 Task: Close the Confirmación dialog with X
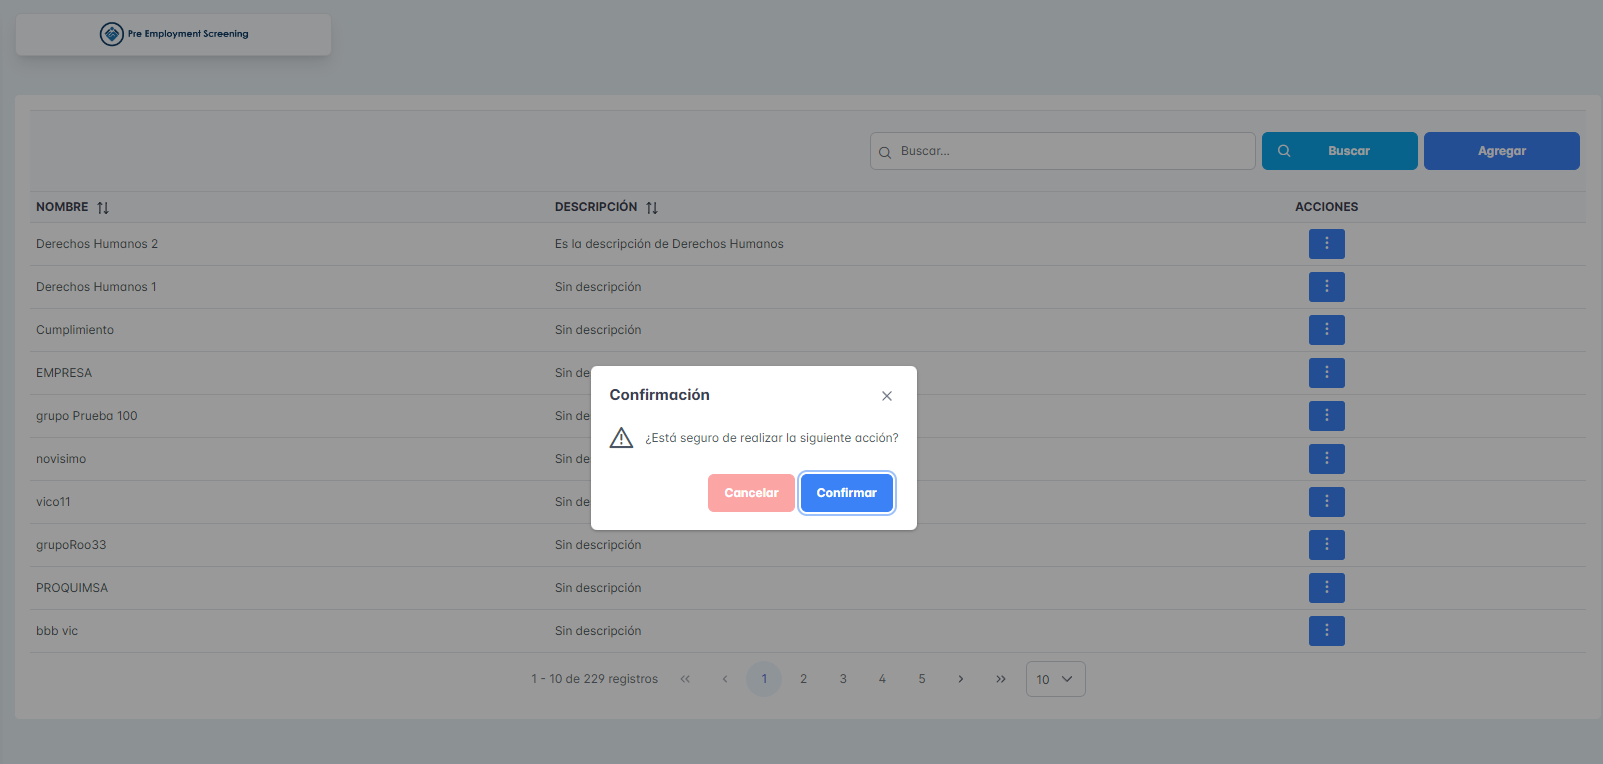(886, 396)
